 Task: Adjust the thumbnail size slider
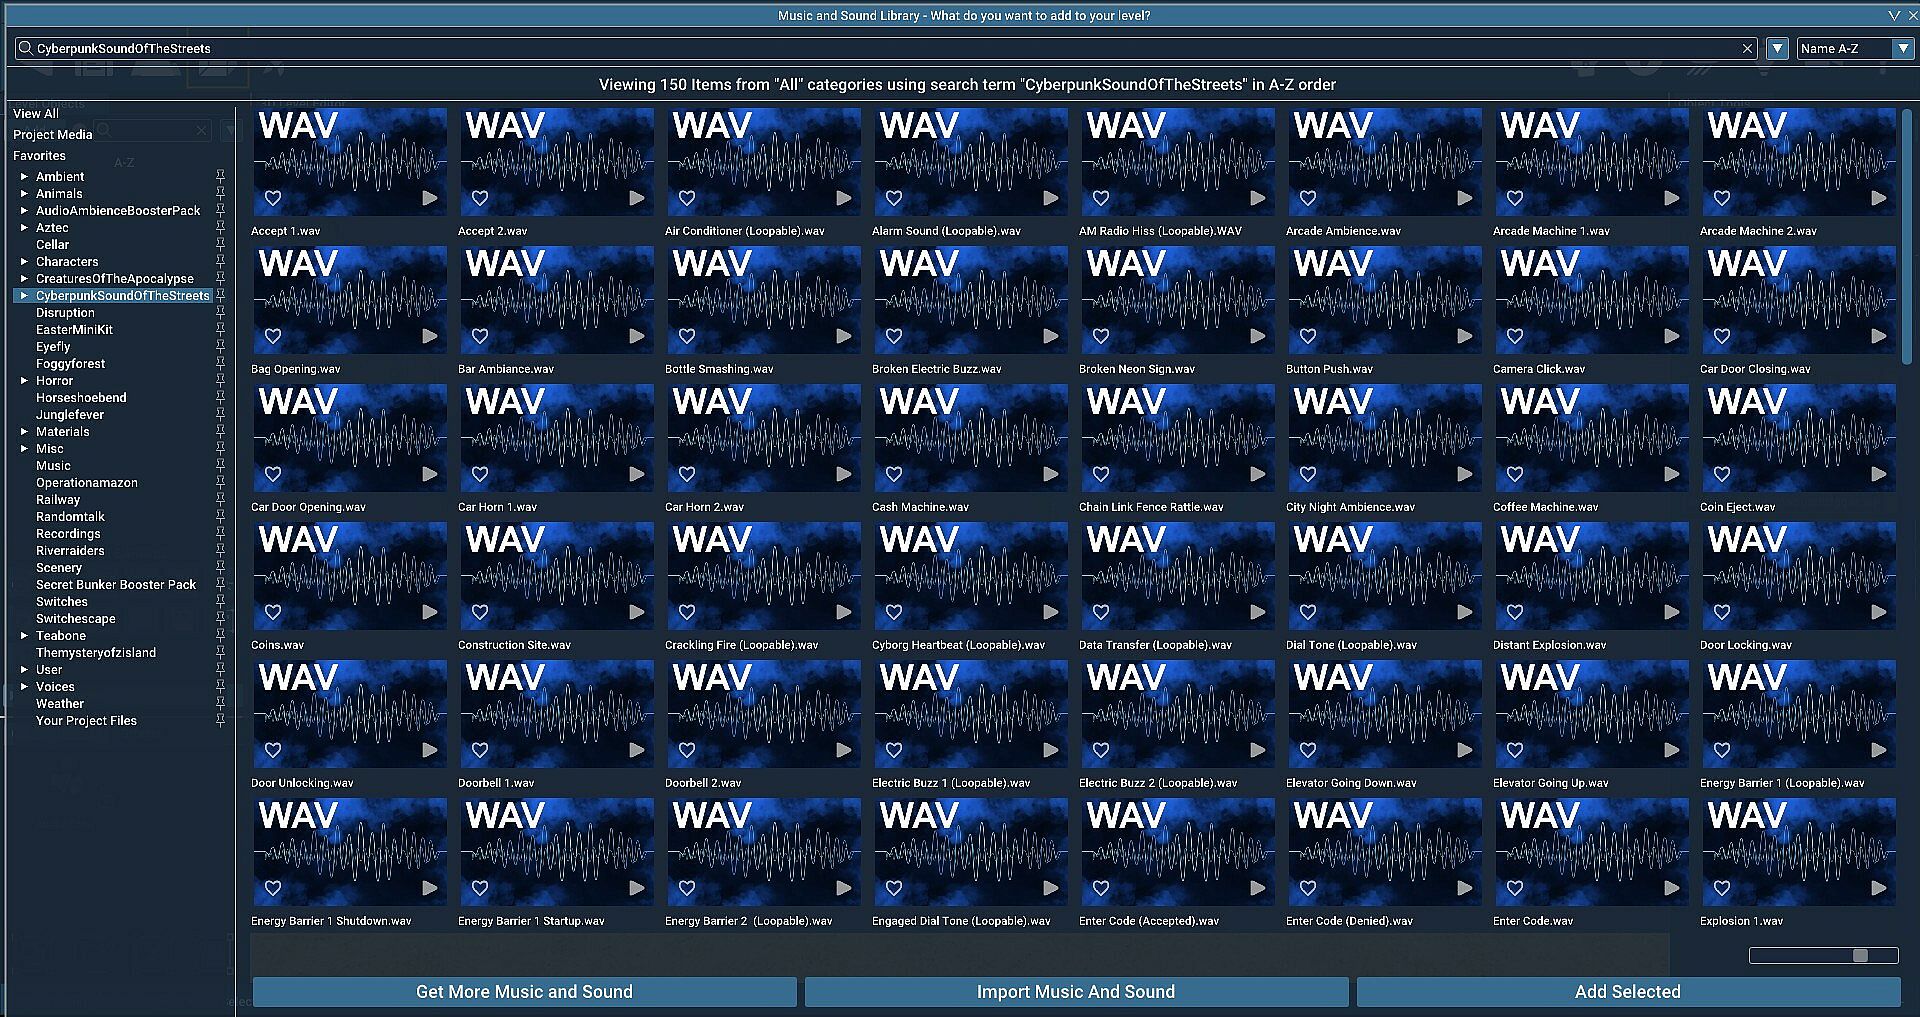click(1859, 956)
